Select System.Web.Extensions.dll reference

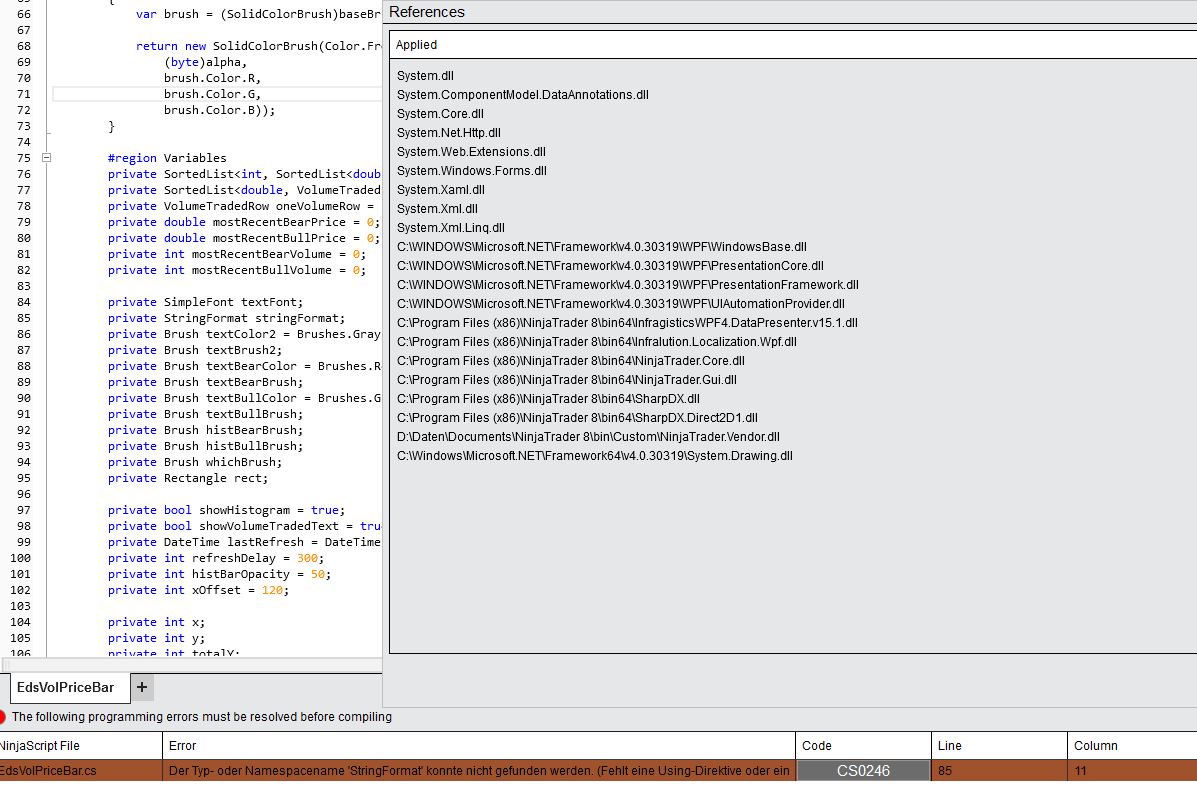[x=471, y=152]
